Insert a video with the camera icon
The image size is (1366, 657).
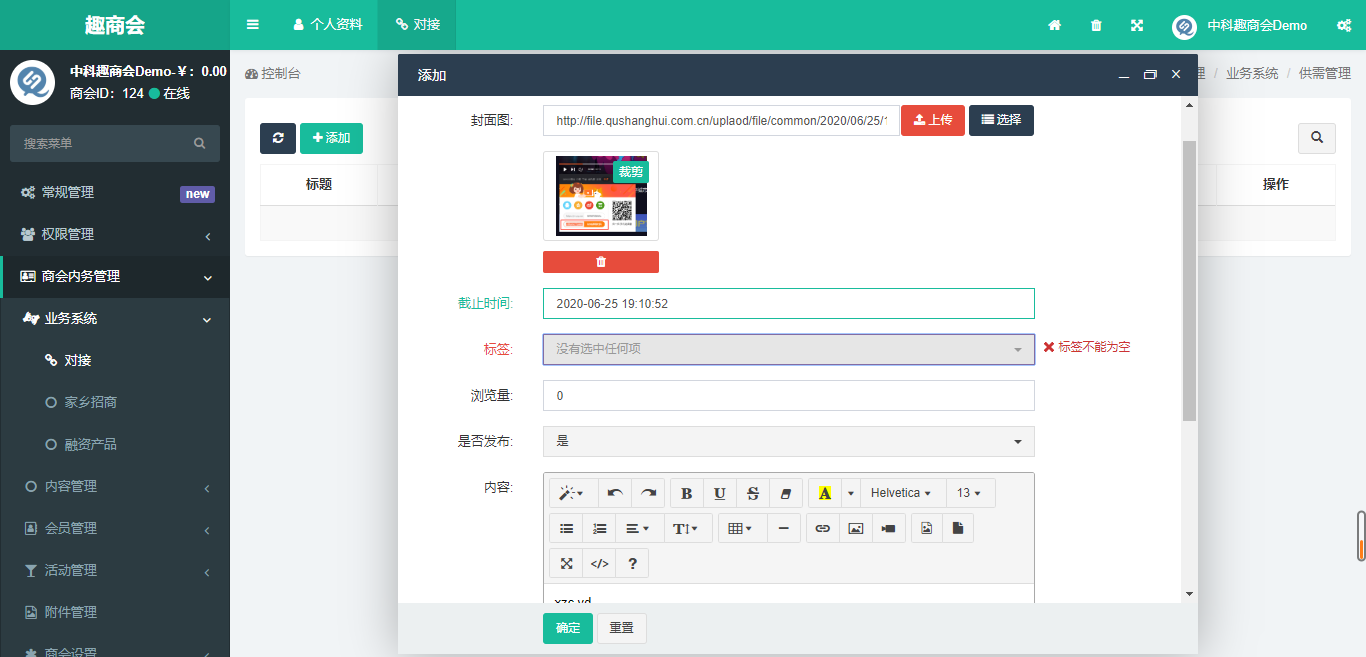pyautogui.click(x=888, y=528)
